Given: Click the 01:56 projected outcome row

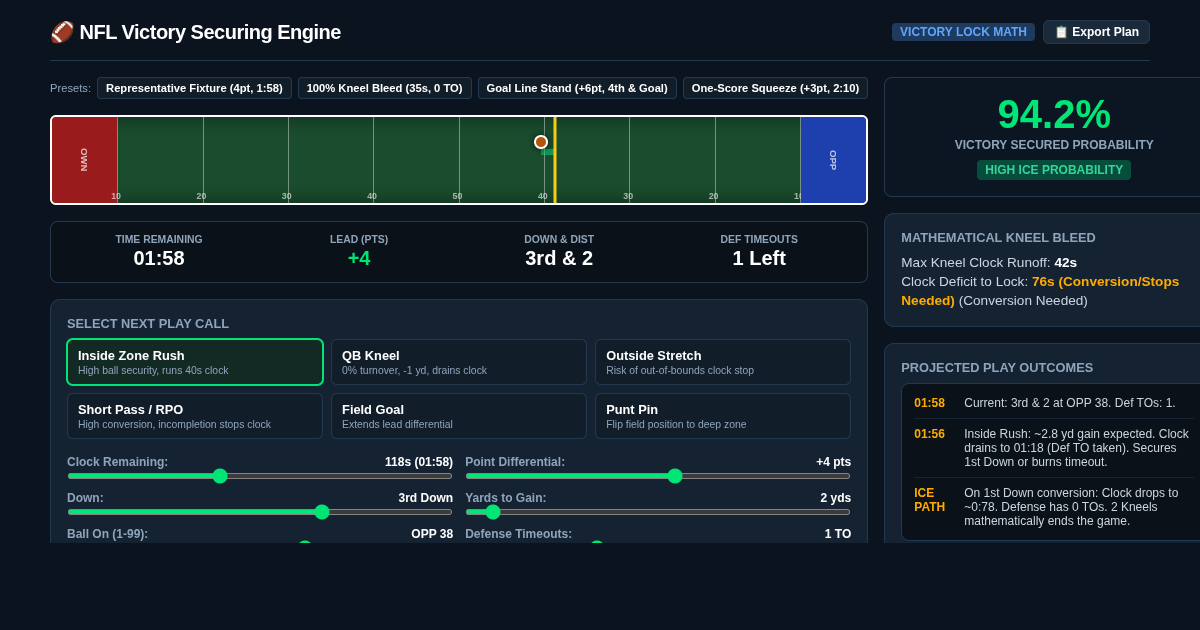Looking at the screenshot, I should pyautogui.click(x=1054, y=448).
